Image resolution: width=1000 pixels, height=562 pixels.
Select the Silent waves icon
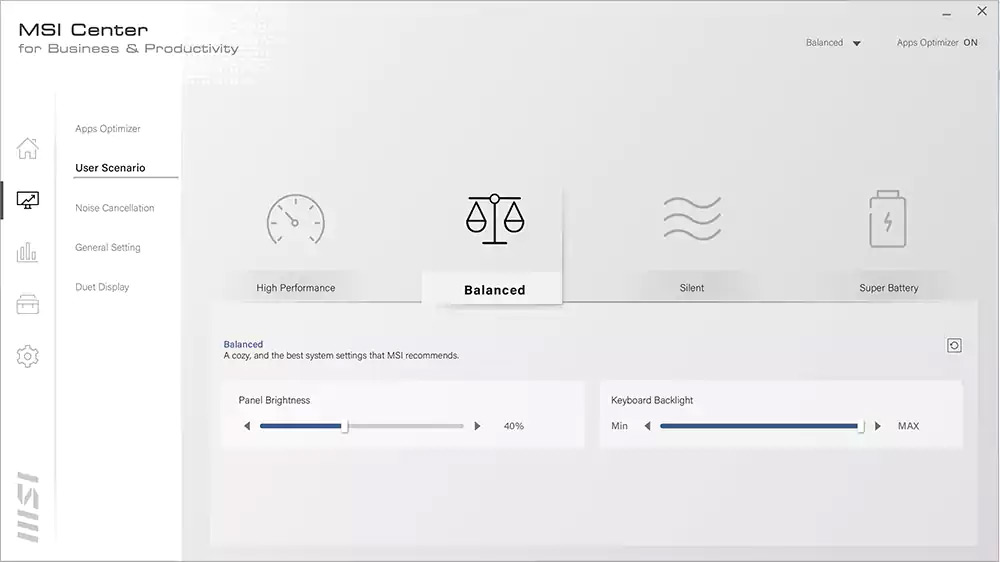pos(692,219)
